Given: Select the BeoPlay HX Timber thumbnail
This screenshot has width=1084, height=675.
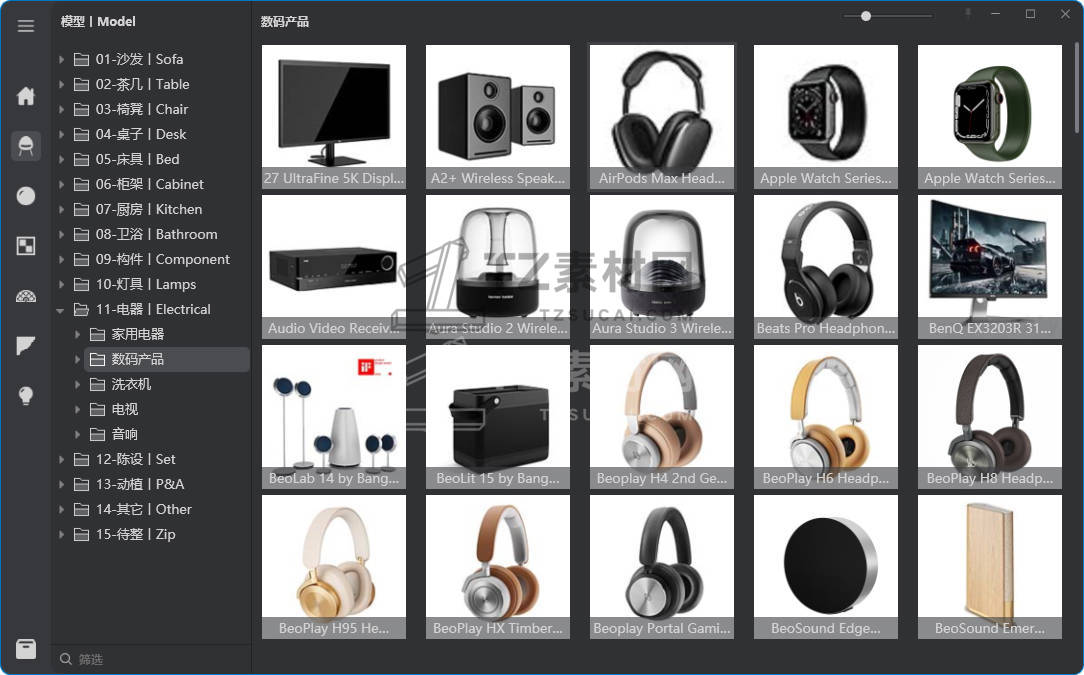Looking at the screenshot, I should [x=498, y=567].
